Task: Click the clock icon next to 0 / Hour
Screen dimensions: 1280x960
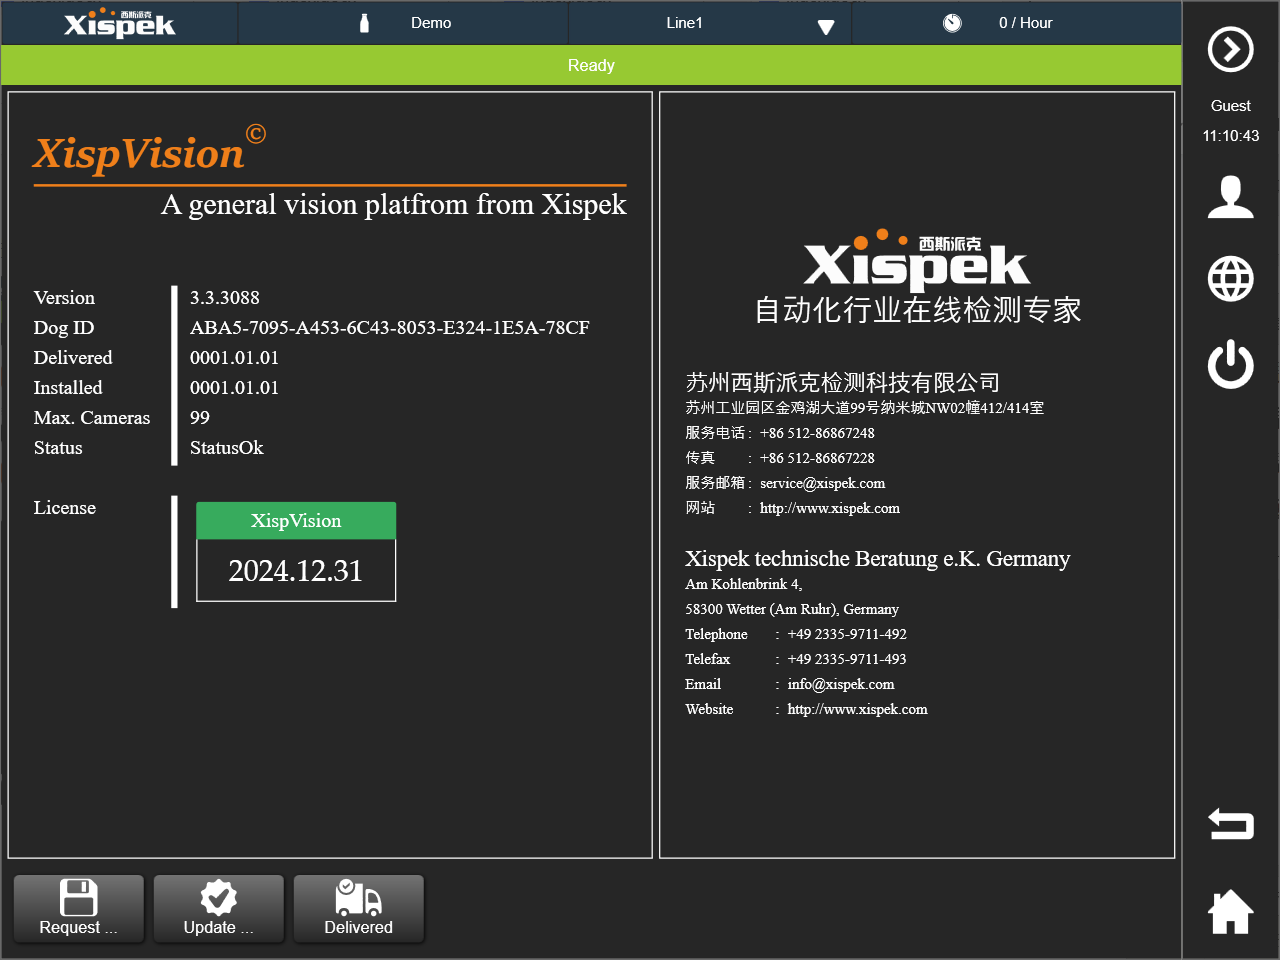Action: tap(952, 23)
